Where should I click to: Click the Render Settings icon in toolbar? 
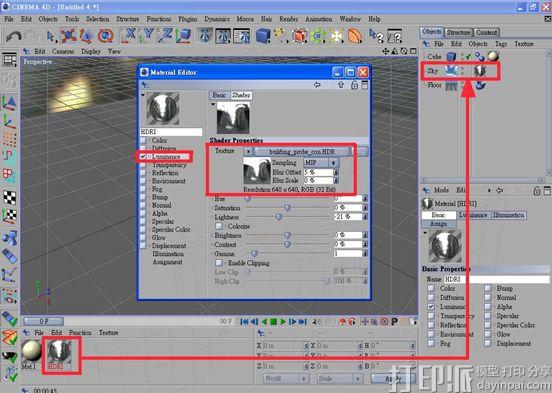[241, 36]
